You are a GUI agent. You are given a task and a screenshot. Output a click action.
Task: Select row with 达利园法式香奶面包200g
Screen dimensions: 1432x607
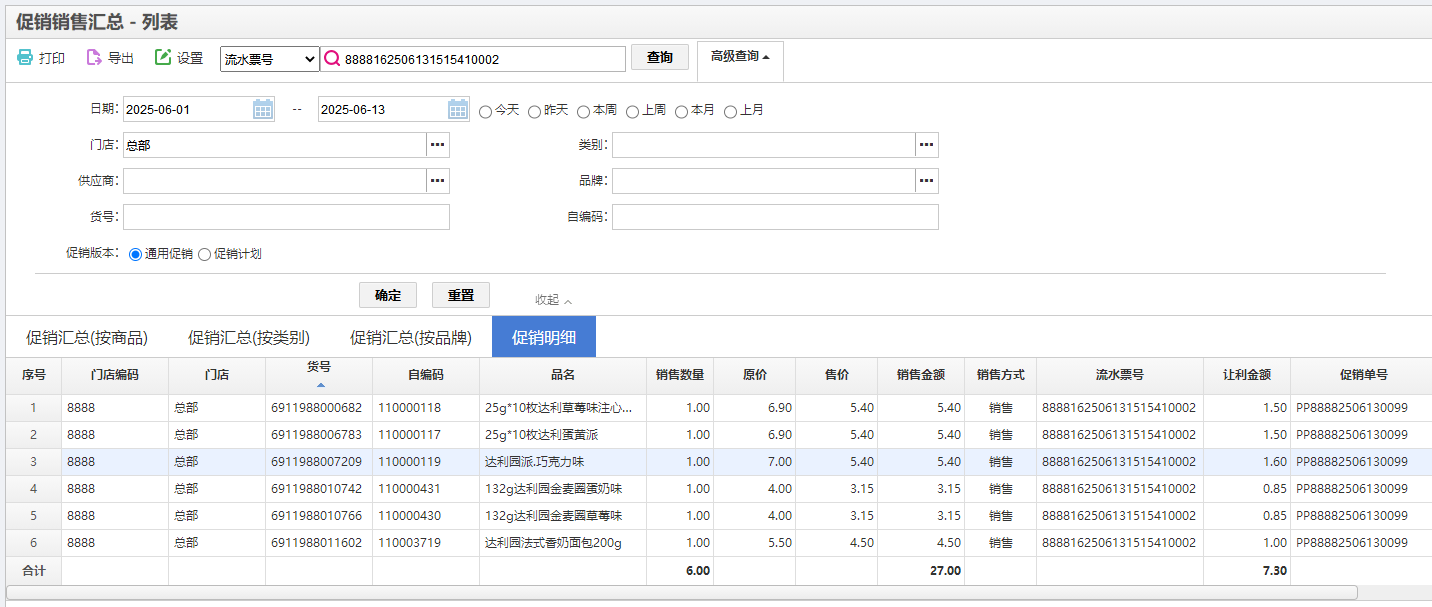[719, 543]
